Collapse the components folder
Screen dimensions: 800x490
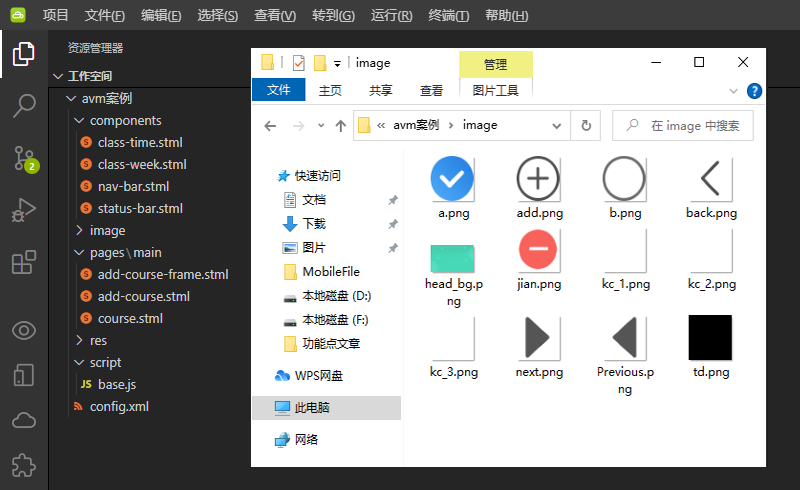[79, 120]
